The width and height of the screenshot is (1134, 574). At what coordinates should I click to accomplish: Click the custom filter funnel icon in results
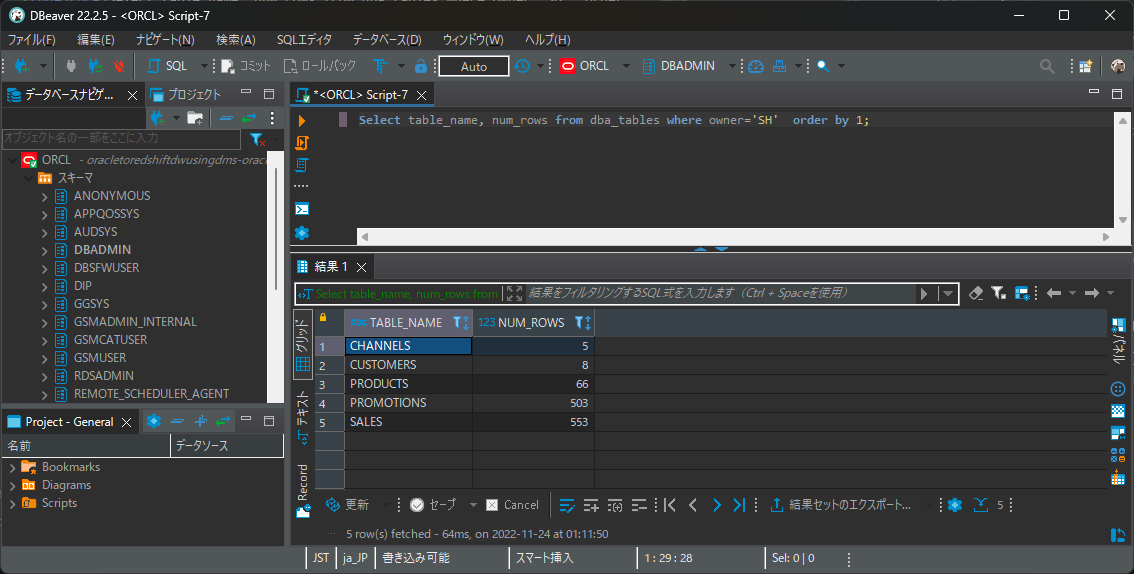pos(999,293)
